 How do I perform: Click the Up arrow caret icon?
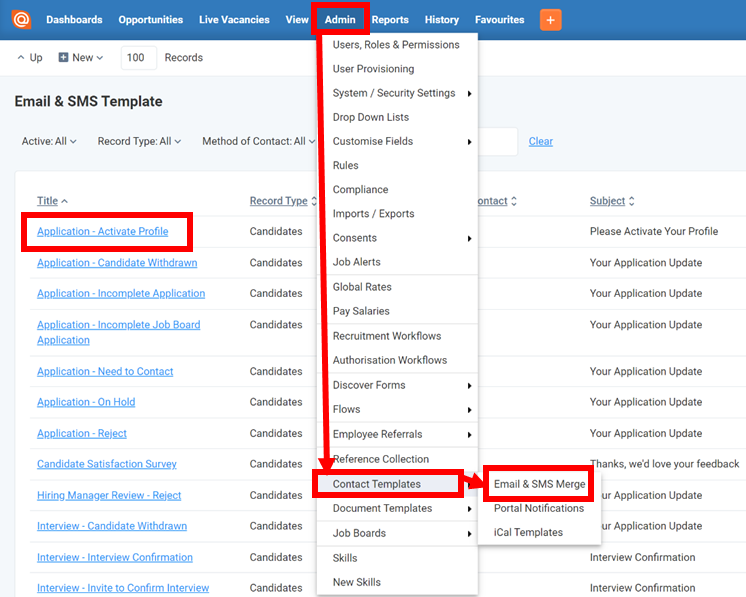pos(21,58)
